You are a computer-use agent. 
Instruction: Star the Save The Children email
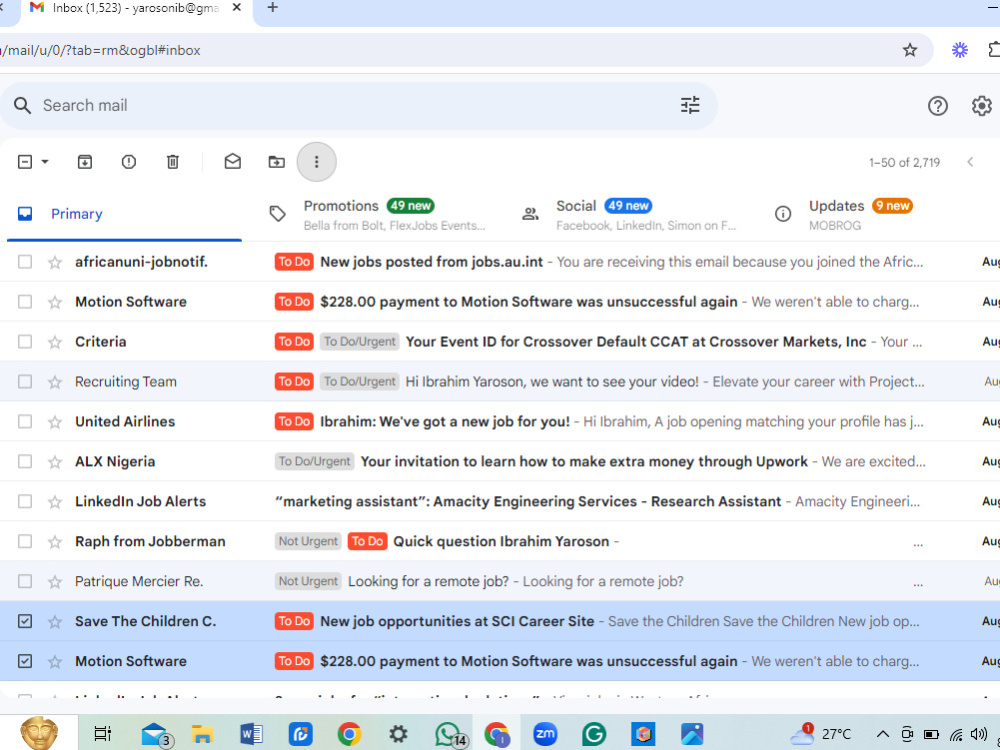[x=55, y=621]
